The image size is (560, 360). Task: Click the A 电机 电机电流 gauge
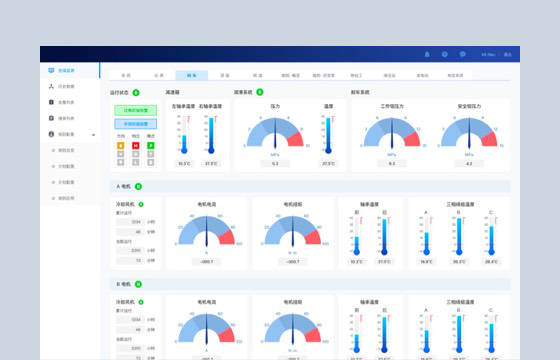tap(206, 230)
